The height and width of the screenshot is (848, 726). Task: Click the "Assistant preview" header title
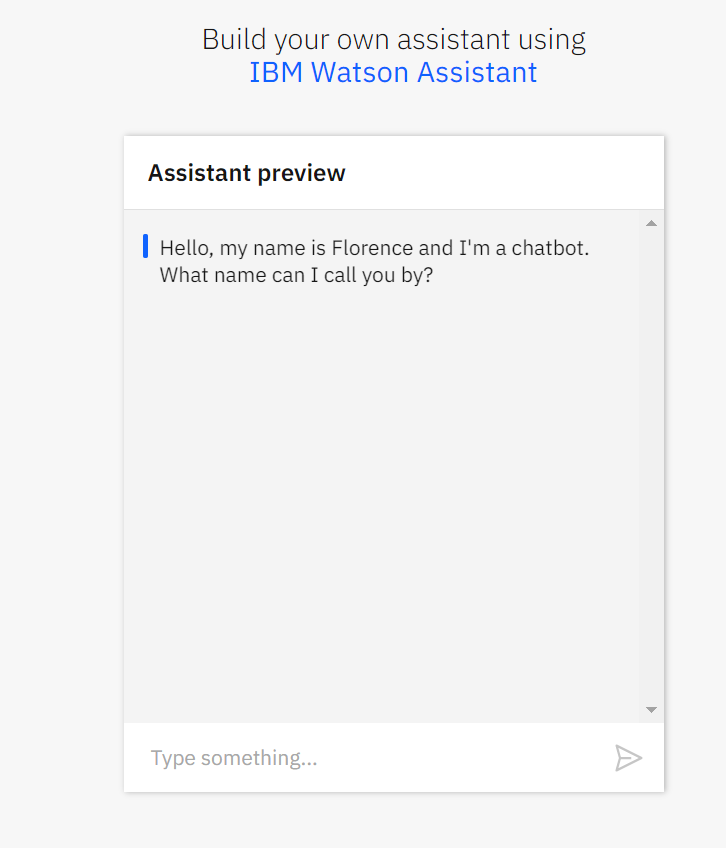click(x=246, y=173)
